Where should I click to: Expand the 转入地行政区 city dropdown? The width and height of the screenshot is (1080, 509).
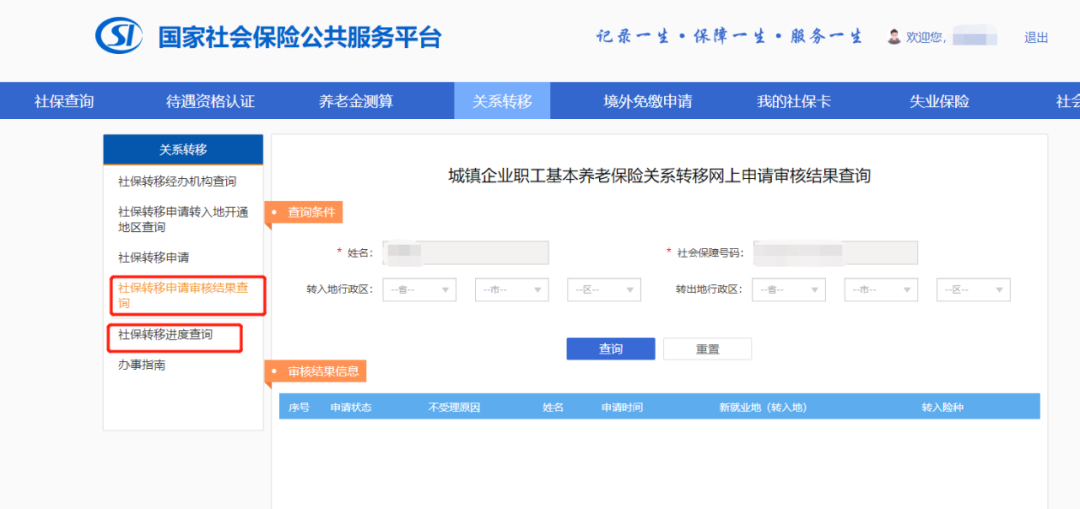point(512,290)
